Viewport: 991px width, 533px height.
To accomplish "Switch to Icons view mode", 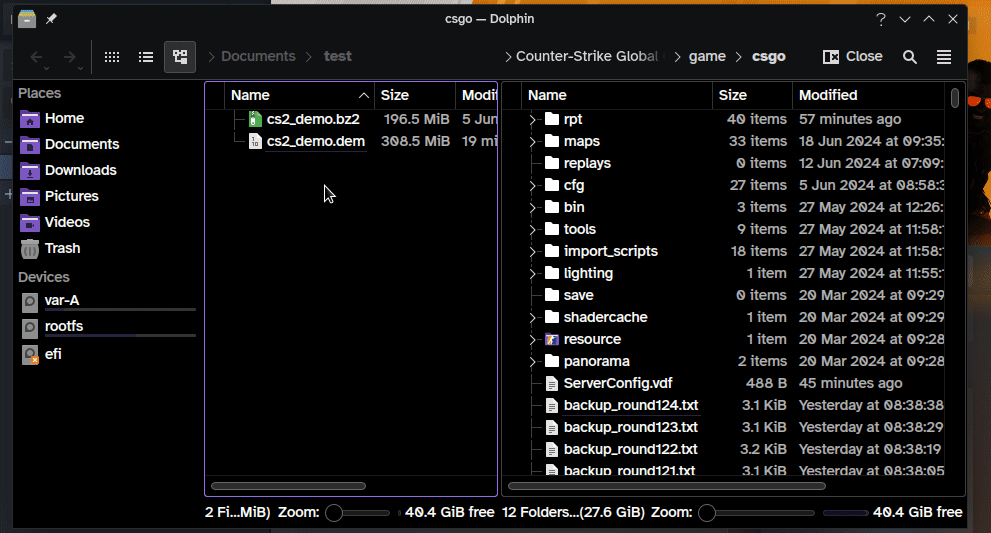I will (x=112, y=57).
